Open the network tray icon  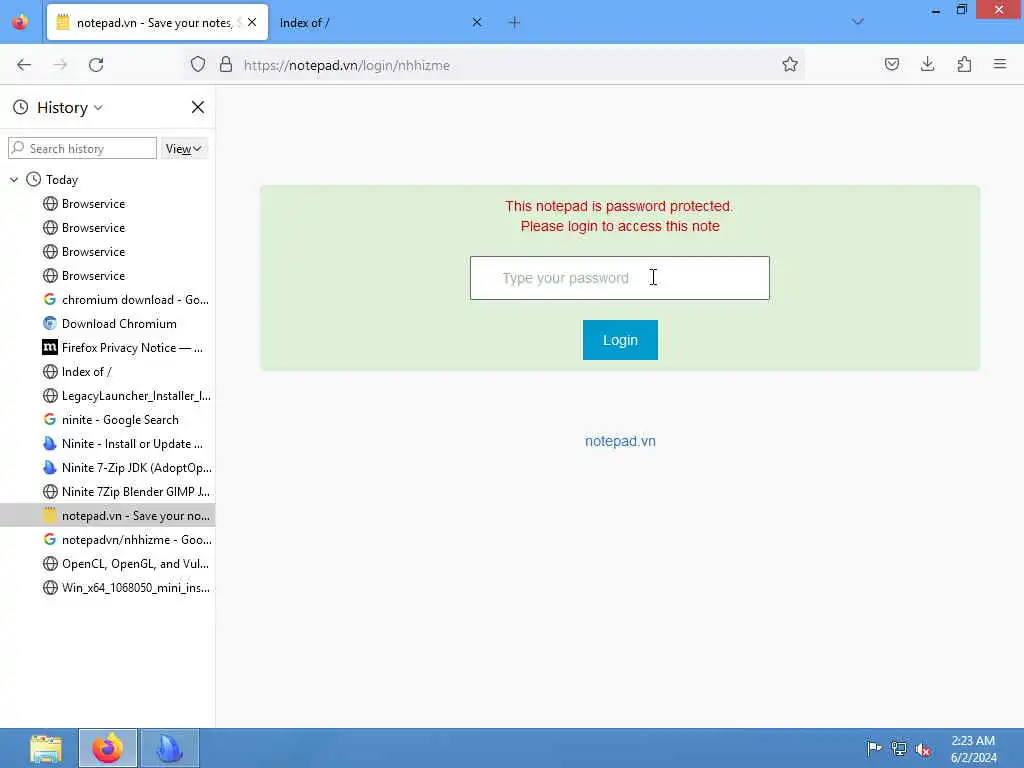[x=899, y=748]
